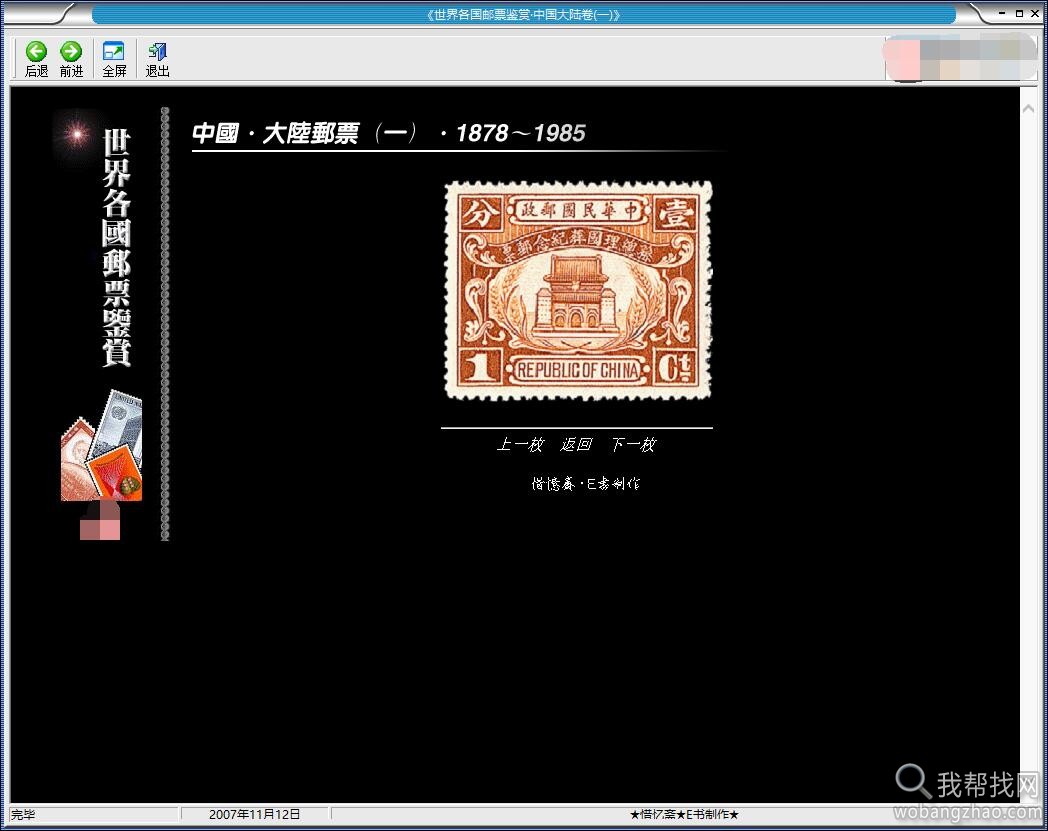
Task: Click the vertical 世界各國郵票鑒賞 title
Action: click(x=116, y=247)
